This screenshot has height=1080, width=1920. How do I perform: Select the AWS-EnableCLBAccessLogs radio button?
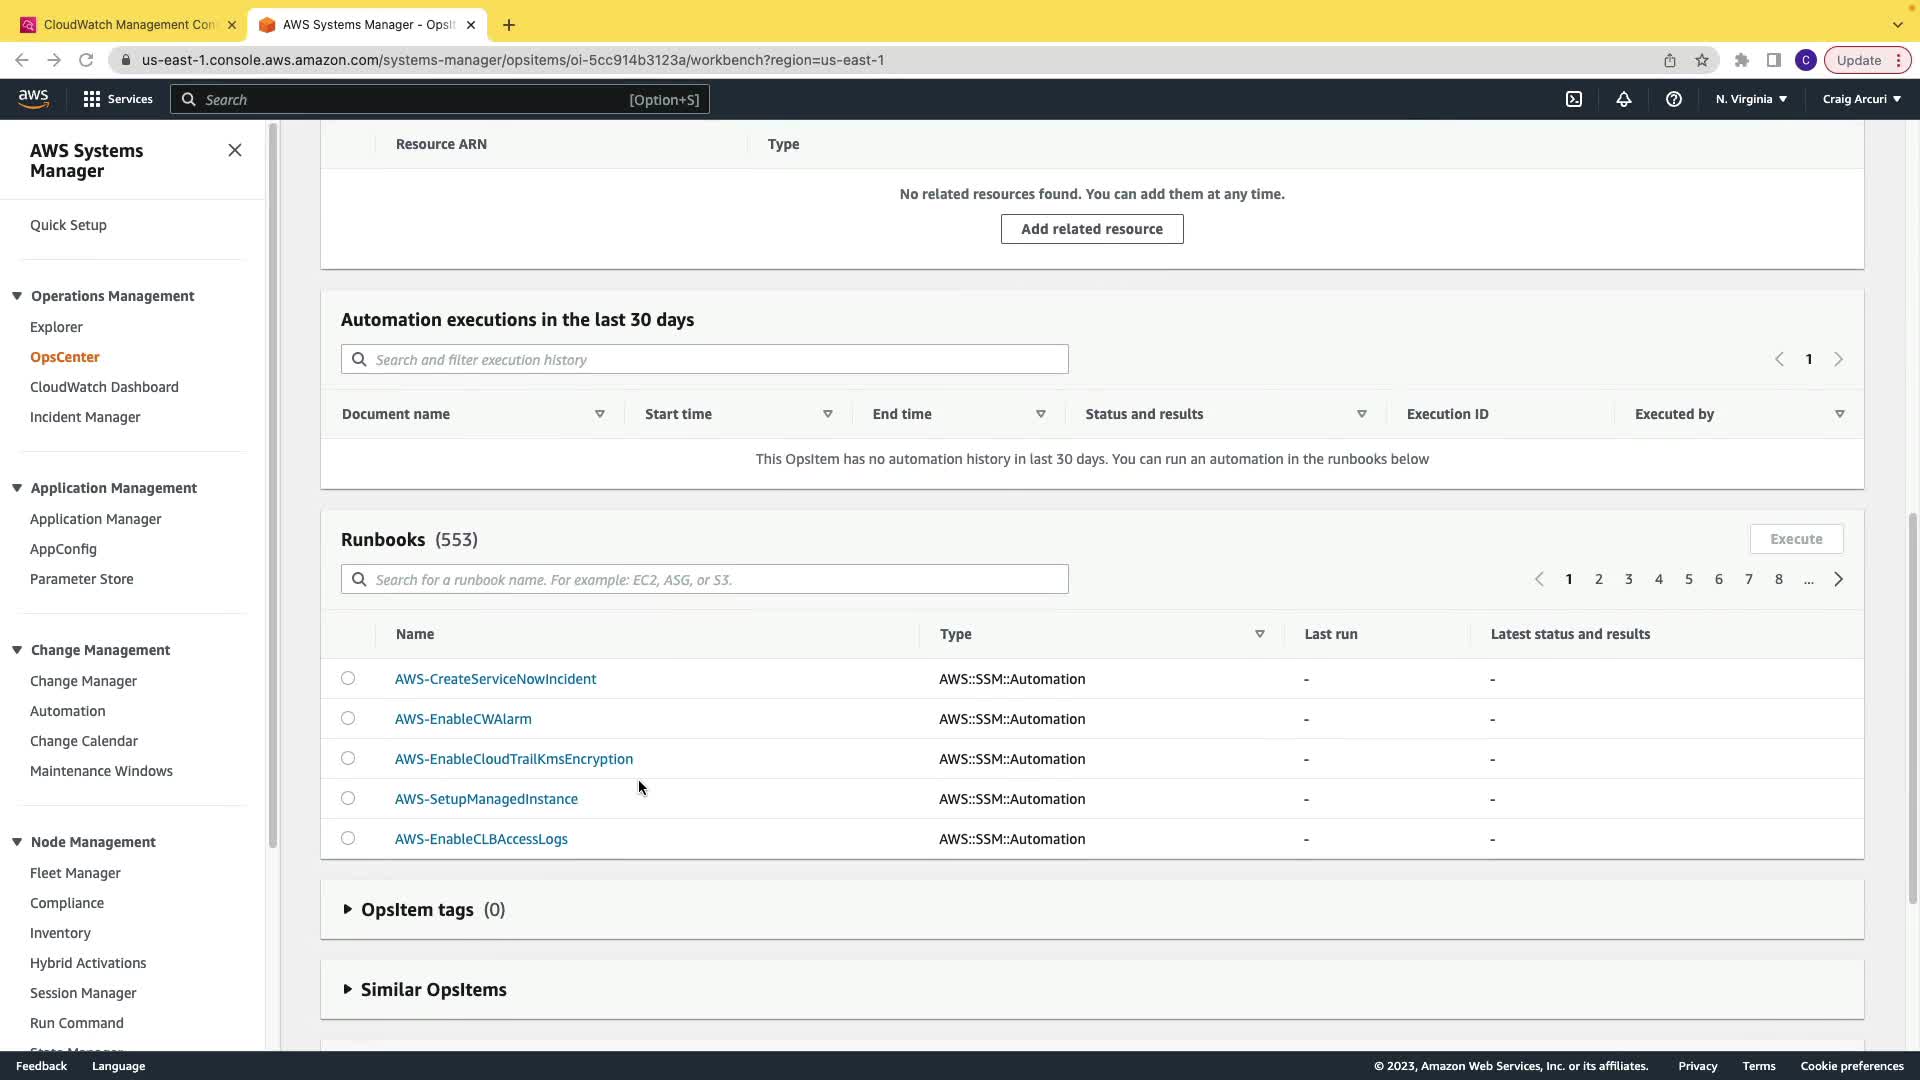pyautogui.click(x=348, y=838)
